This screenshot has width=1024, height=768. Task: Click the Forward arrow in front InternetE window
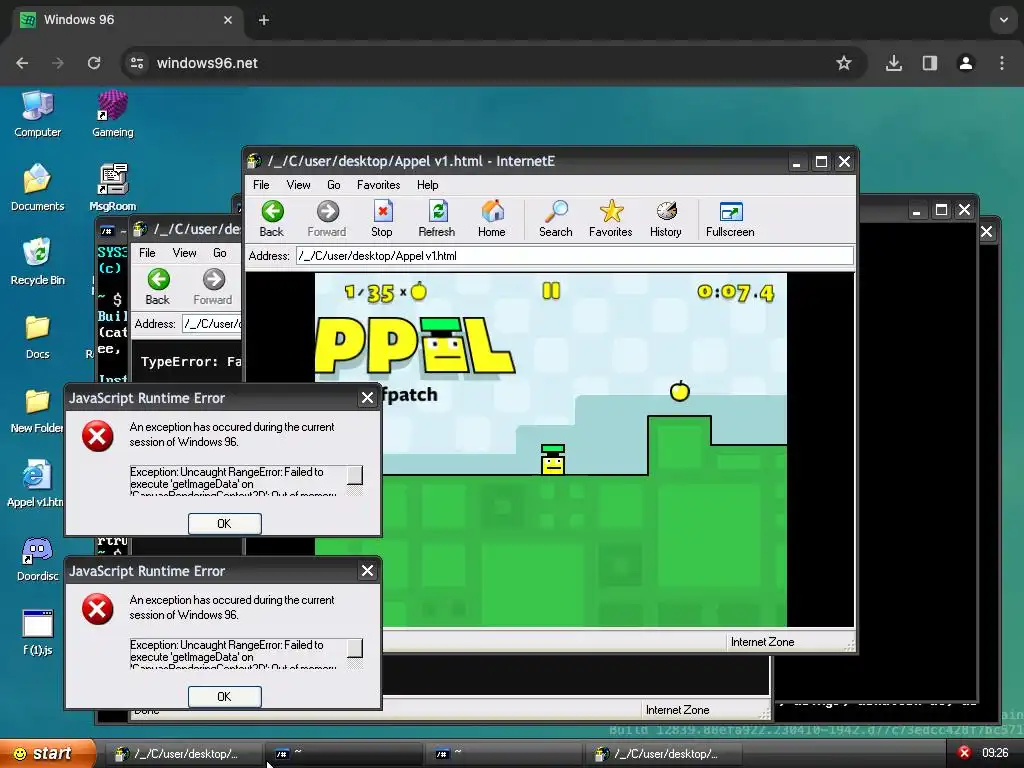point(327,219)
